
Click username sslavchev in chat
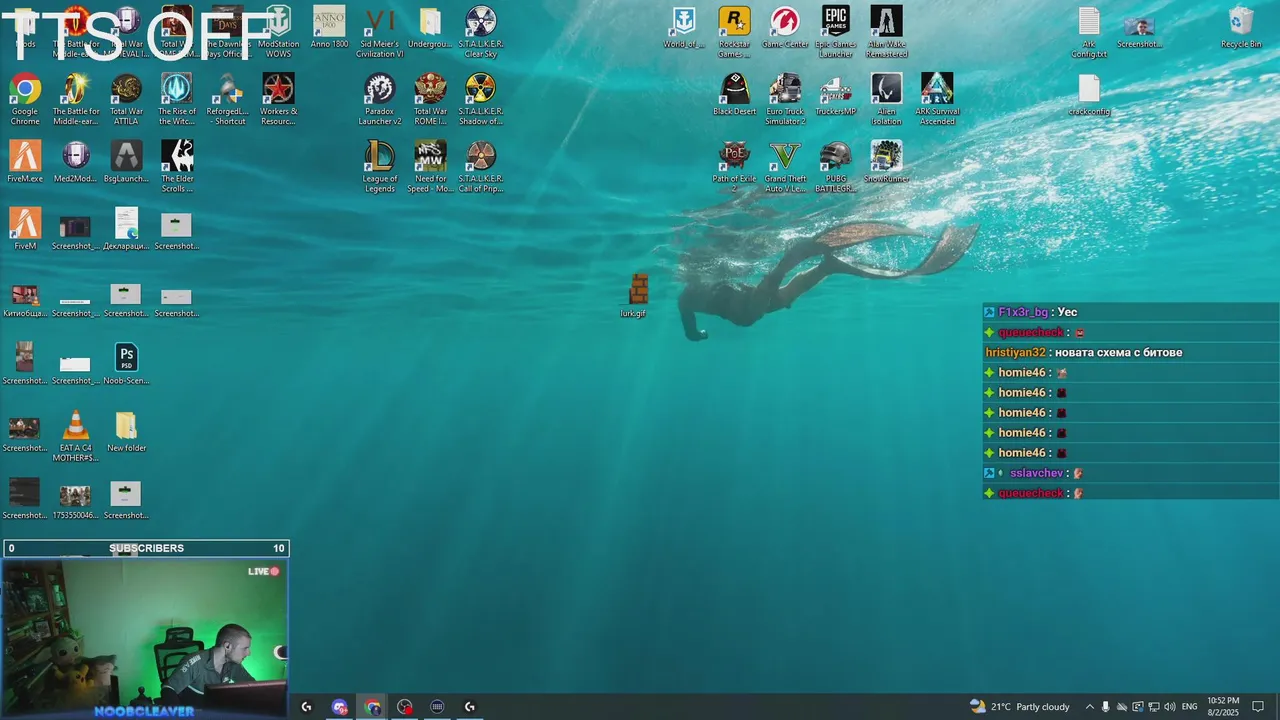(1036, 473)
